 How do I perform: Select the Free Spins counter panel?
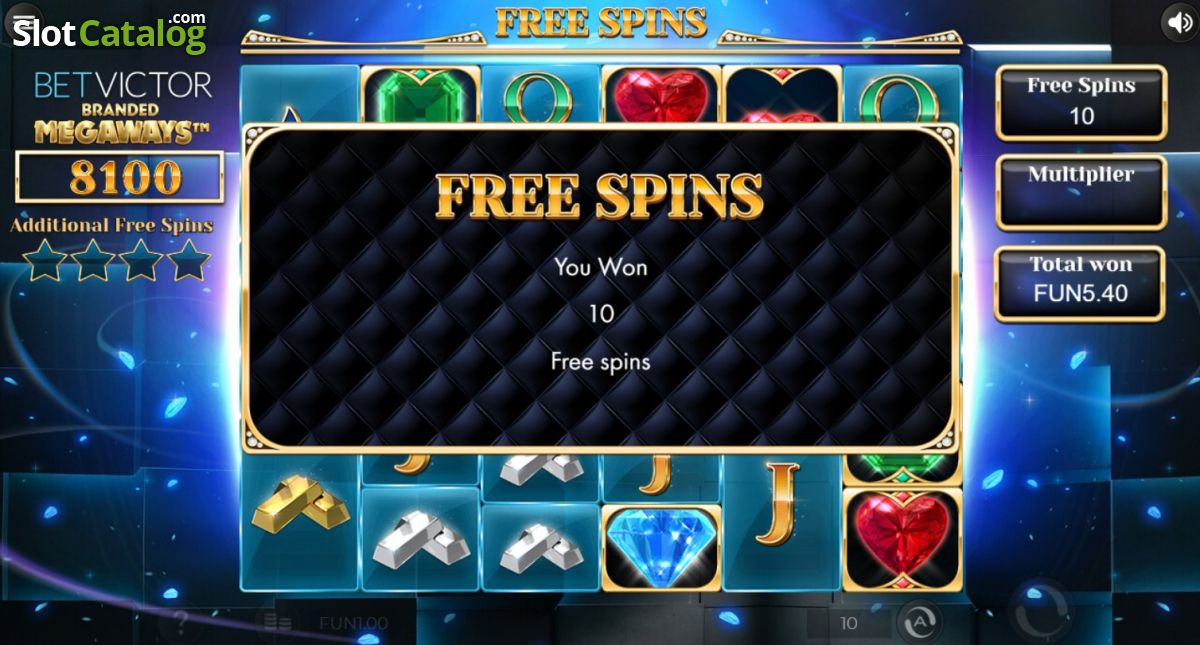tap(1081, 102)
